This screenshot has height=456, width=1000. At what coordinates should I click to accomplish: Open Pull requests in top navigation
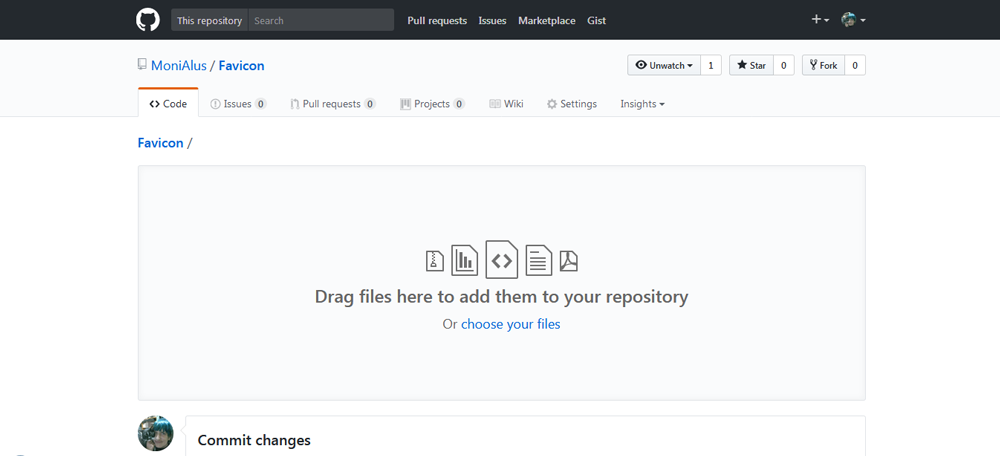point(437,20)
